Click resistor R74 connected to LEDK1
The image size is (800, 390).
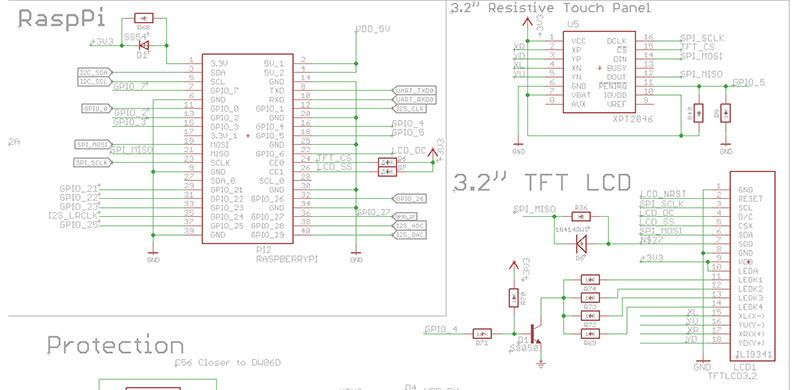point(590,280)
